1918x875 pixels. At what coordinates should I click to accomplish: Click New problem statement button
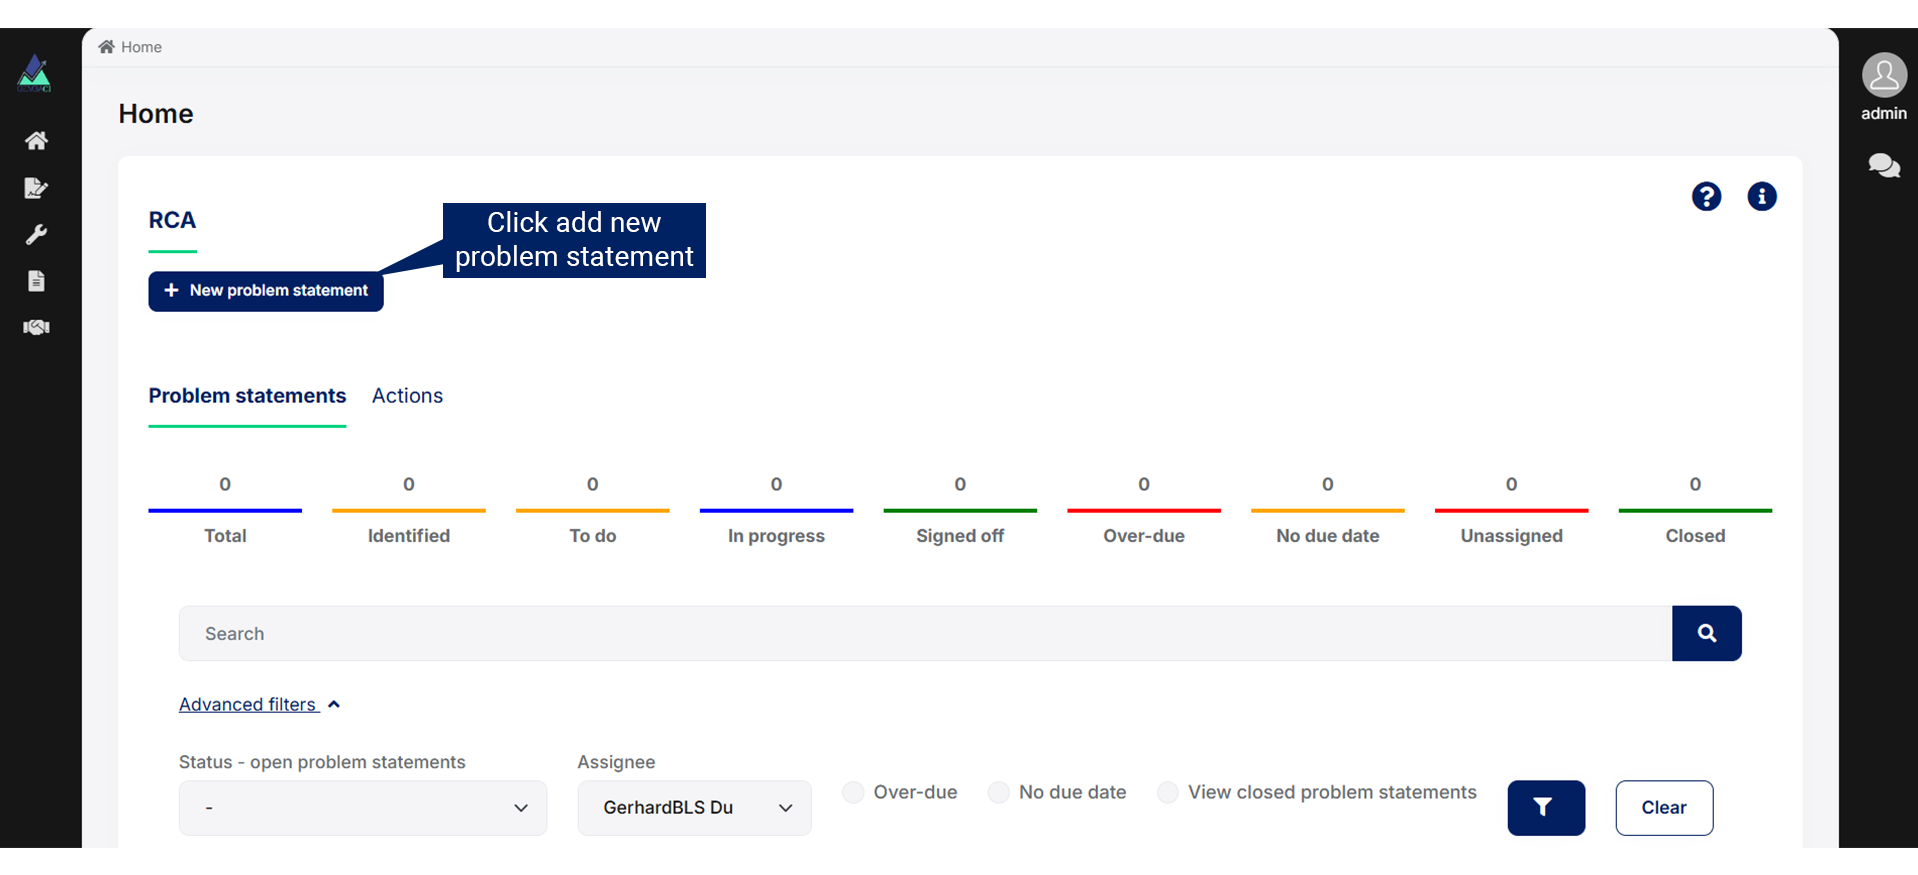[266, 291]
